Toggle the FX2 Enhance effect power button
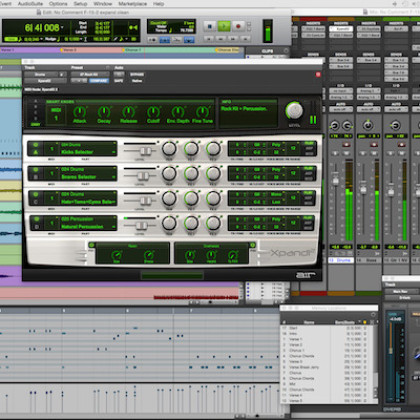 click(253, 245)
